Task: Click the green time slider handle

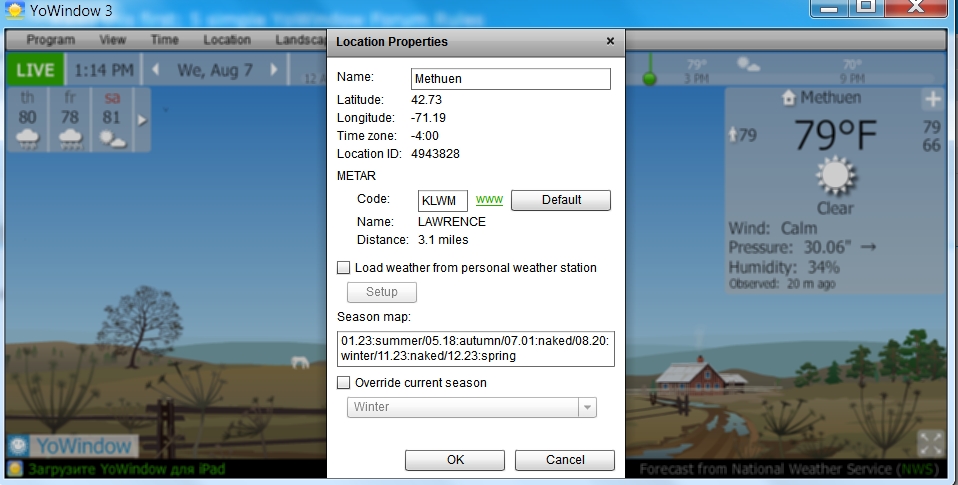Action: 650,77
